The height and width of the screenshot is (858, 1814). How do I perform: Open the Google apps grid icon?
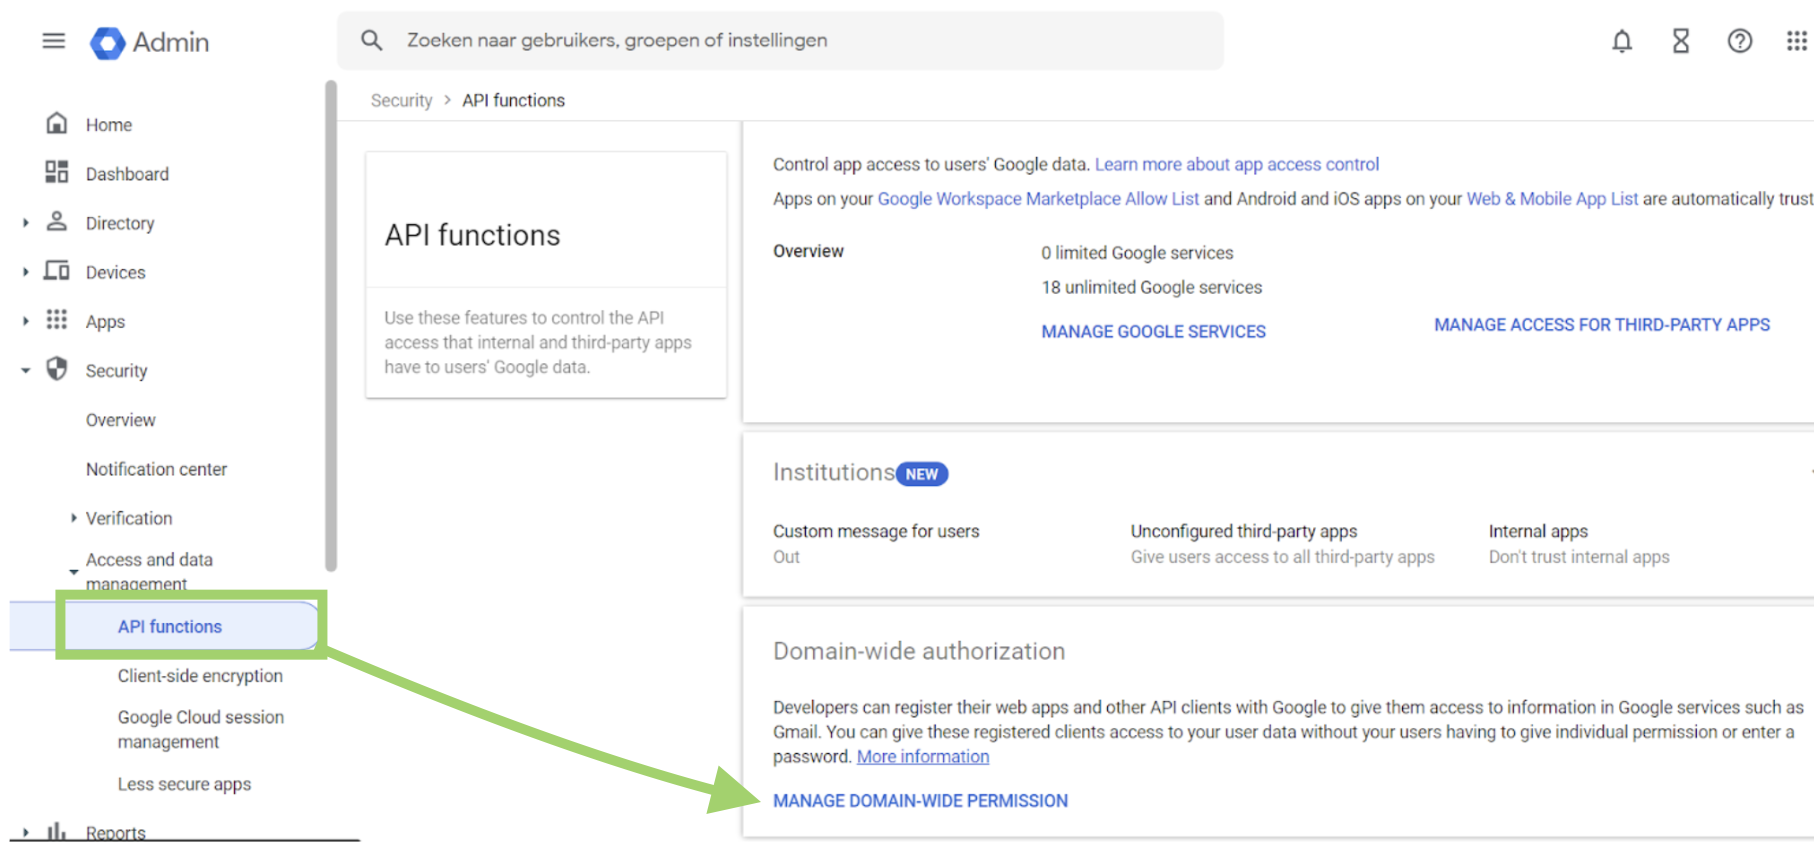point(1797,41)
